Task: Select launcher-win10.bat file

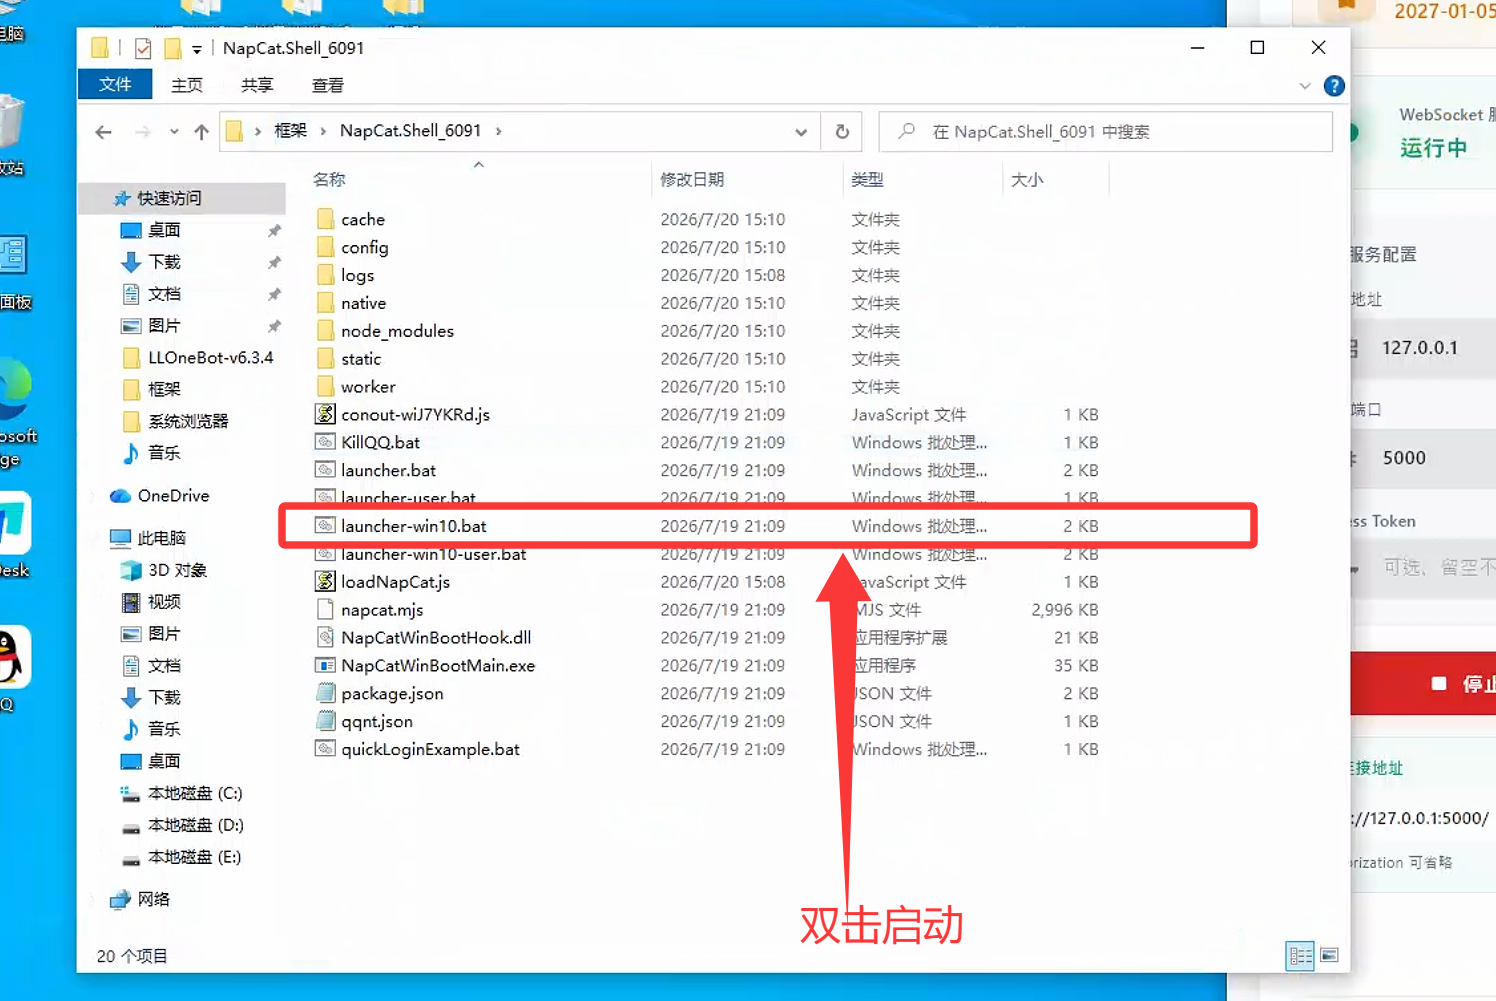Action: pyautogui.click(x=413, y=526)
